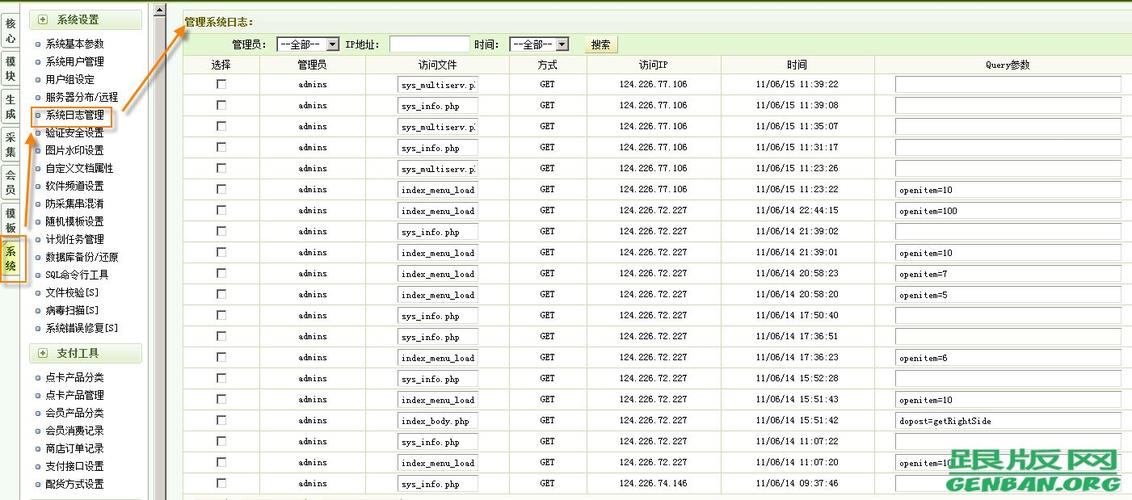Image resolution: width=1132 pixels, height=500 pixels.
Task: Switch to the 核心 vertical tab
Action: [x=11, y=30]
